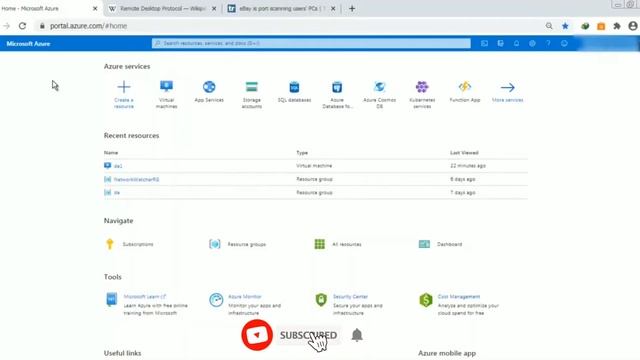This screenshot has width=640, height=360.
Task: Close the Remote Desktop Protocol tab
Action: point(214,8)
